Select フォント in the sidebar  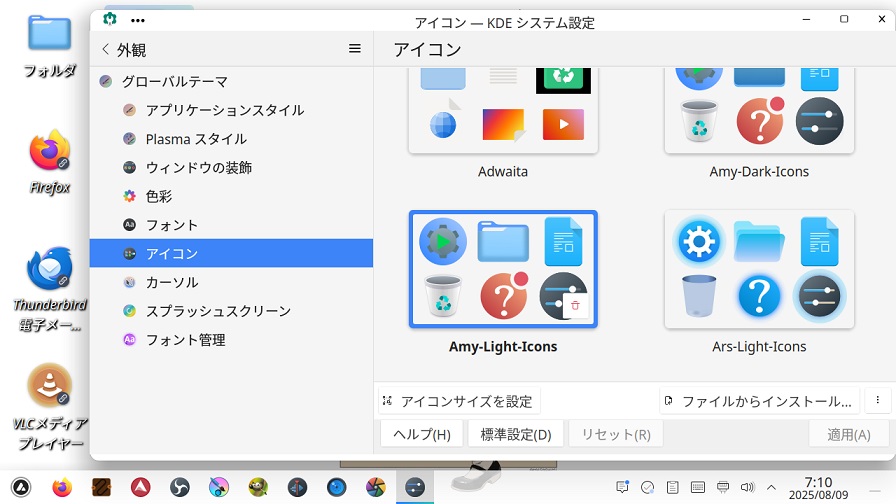pos(231,225)
